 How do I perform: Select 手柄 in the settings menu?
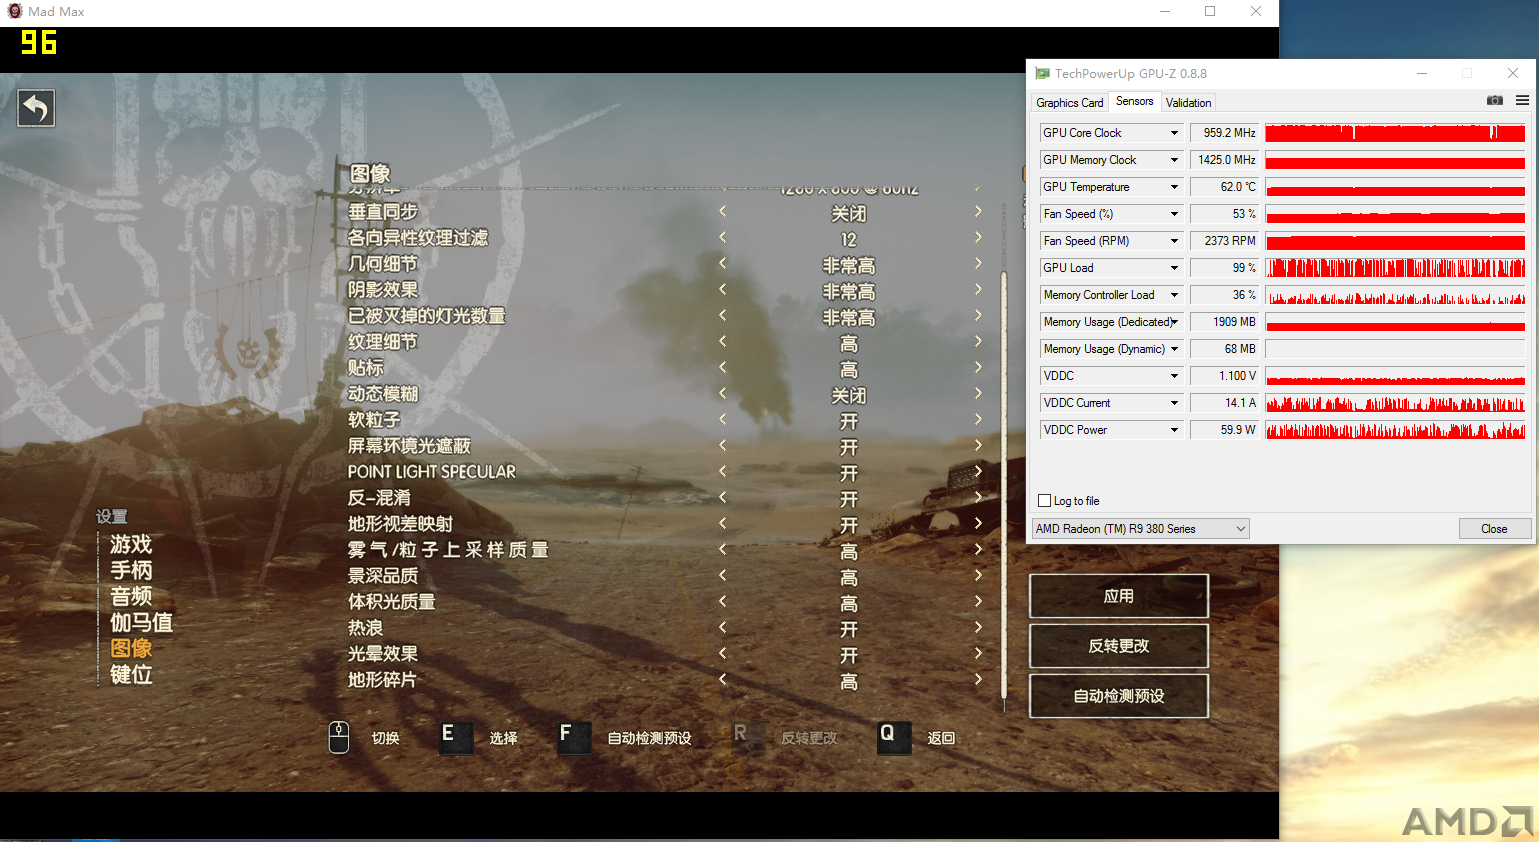[x=131, y=571]
